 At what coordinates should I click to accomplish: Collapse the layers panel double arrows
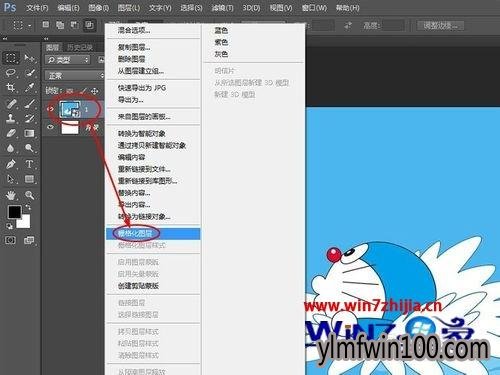pyautogui.click(x=46, y=39)
